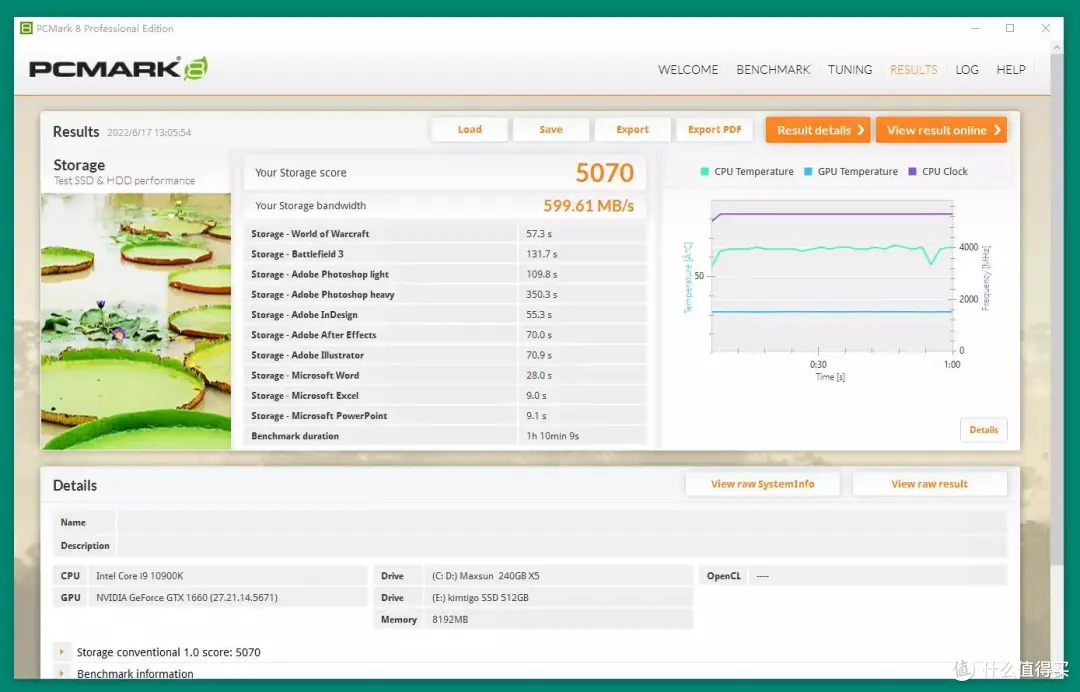Image resolution: width=1080 pixels, height=692 pixels.
Task: Open the TUNING tab
Action: [850, 70]
